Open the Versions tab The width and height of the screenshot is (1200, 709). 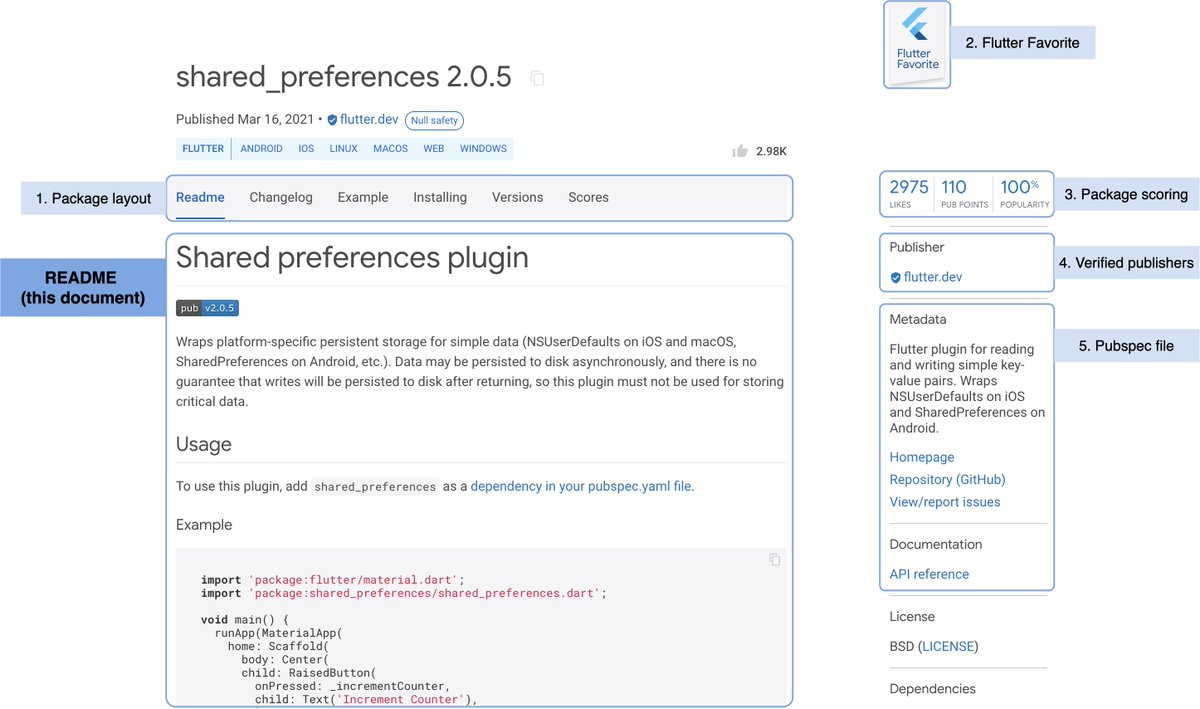[x=517, y=197]
